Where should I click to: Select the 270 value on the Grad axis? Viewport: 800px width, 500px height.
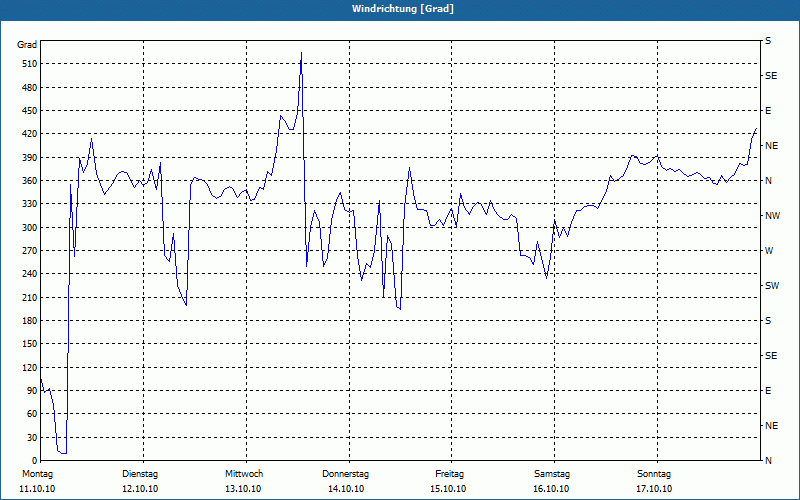pos(30,251)
